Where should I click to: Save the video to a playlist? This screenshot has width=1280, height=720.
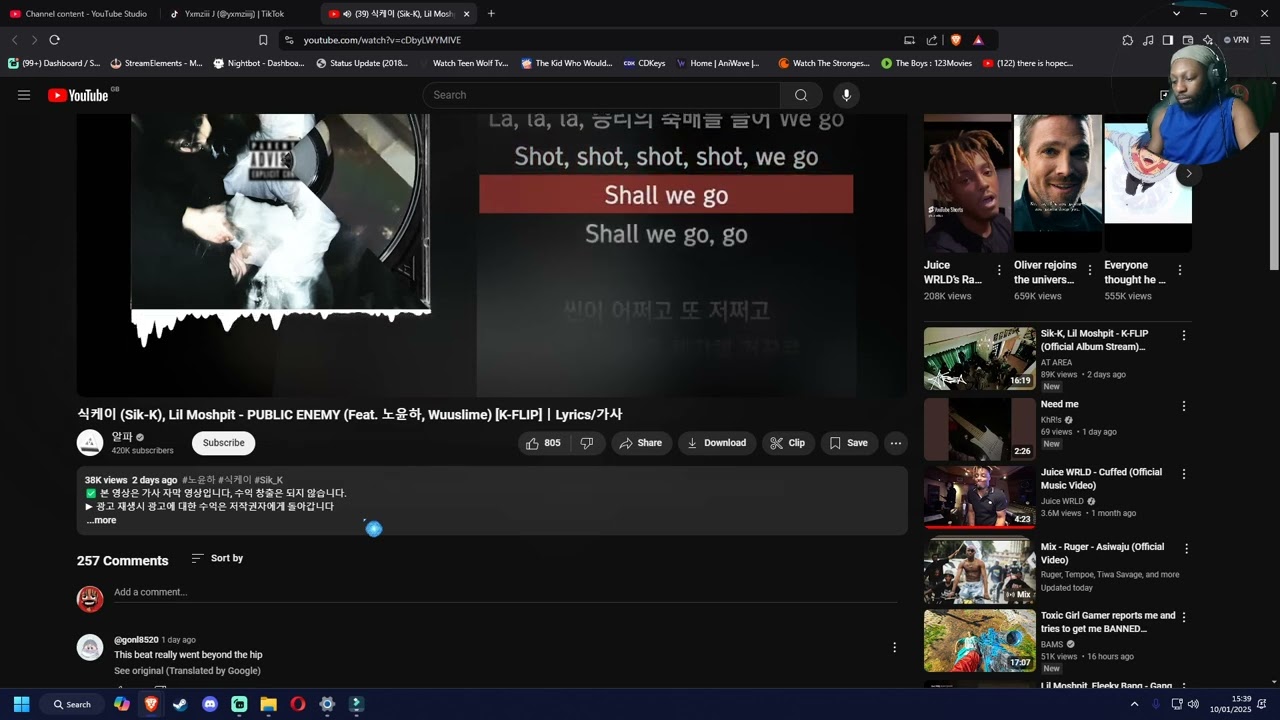point(848,443)
